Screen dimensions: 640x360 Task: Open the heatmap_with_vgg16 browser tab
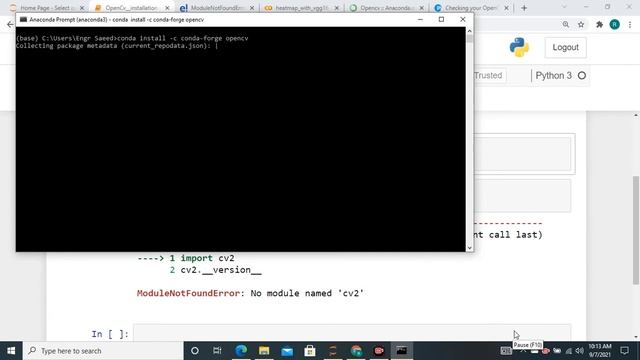pos(301,8)
